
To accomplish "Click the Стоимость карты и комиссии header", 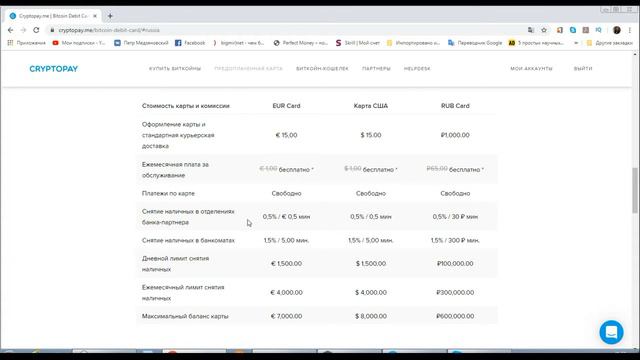I will [x=186, y=106].
